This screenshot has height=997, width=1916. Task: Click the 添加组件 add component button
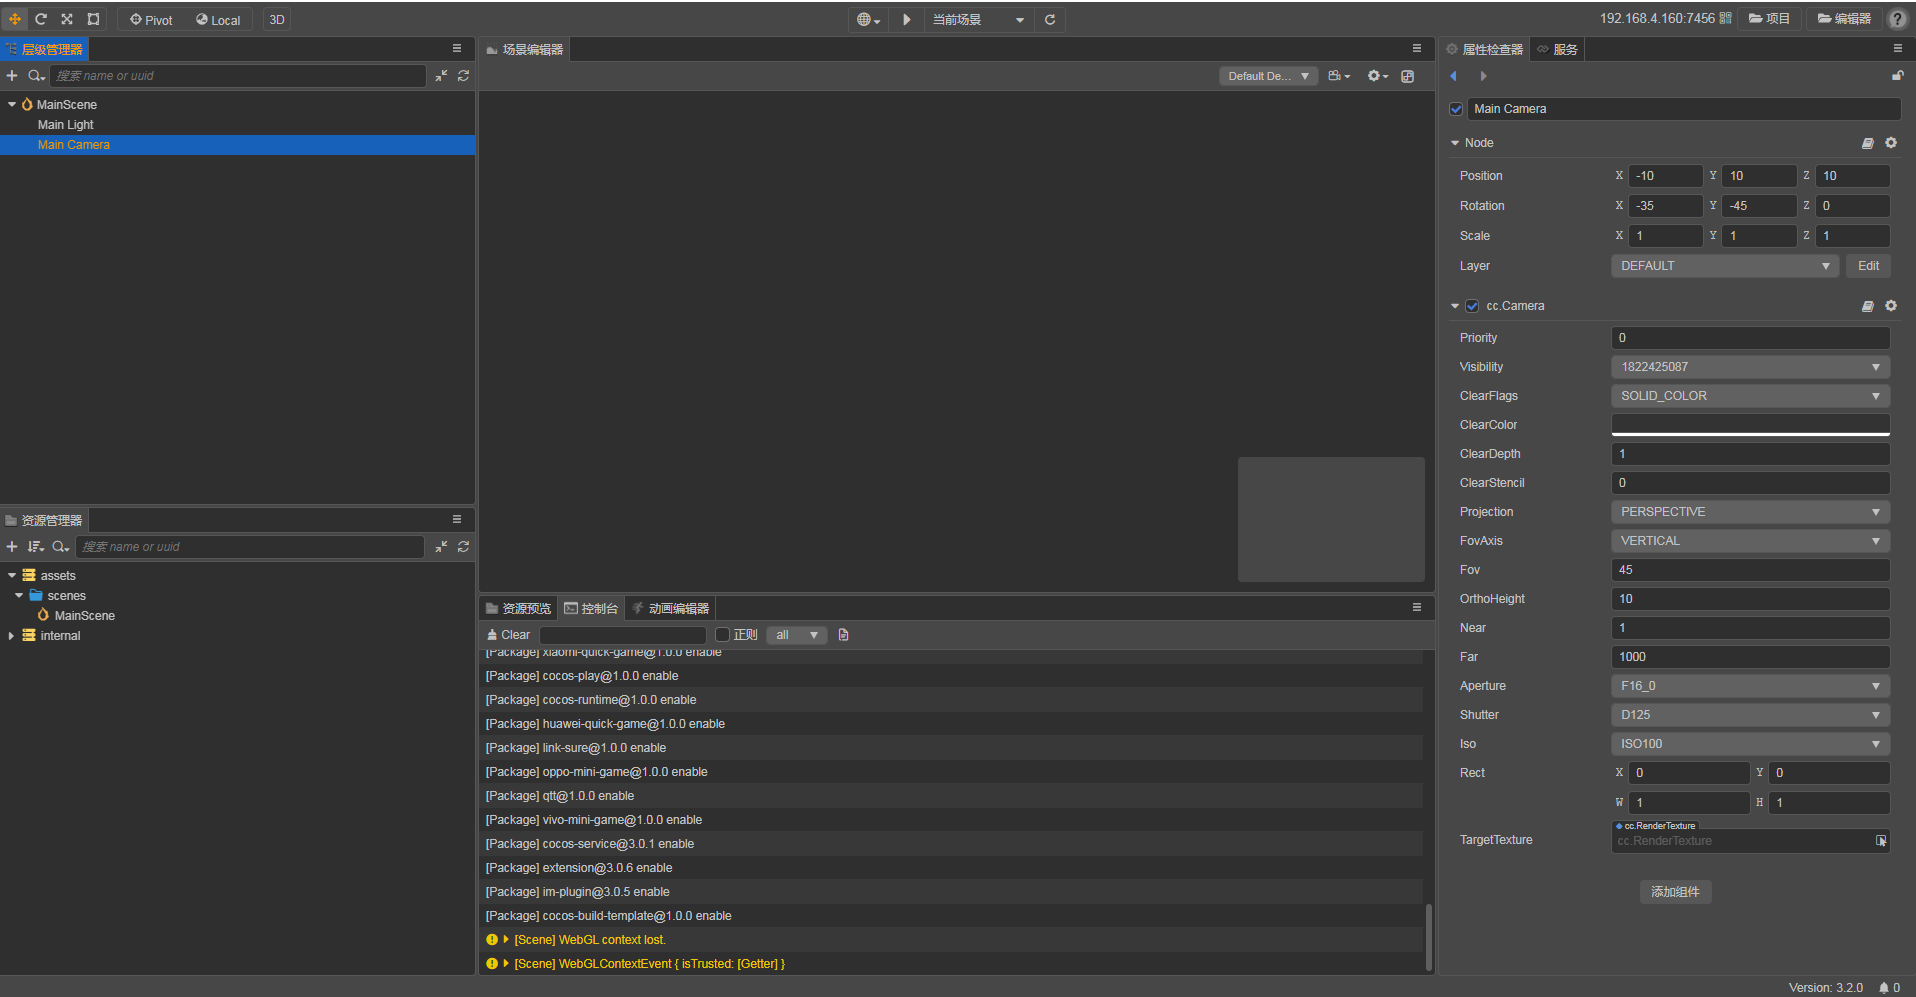[1675, 892]
